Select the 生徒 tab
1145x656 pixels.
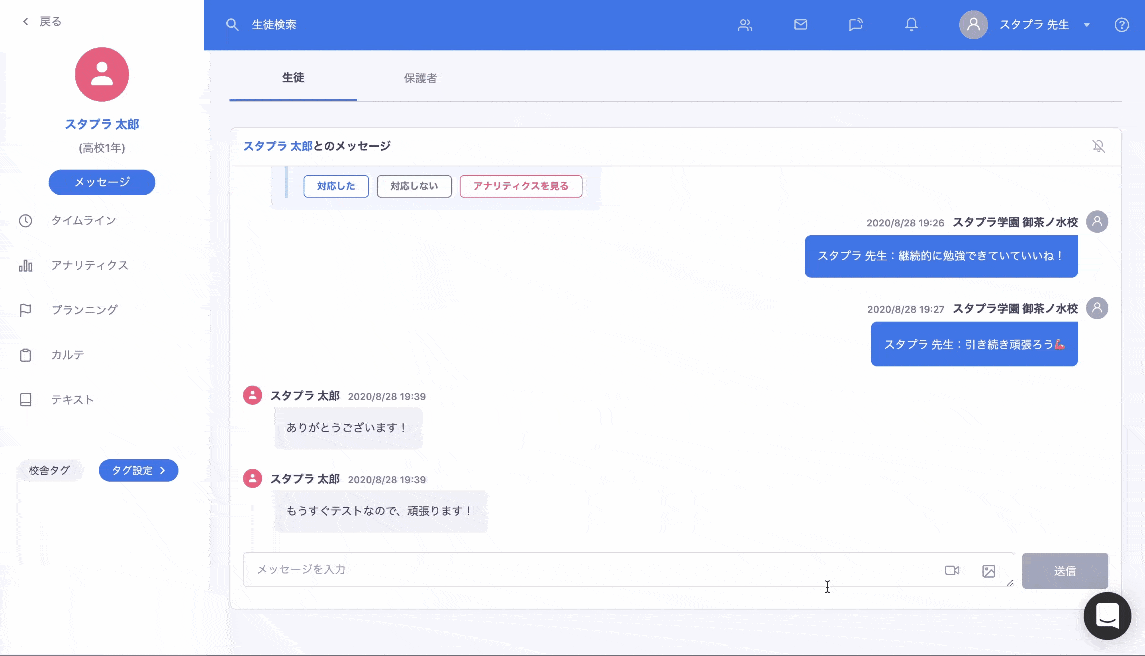[x=293, y=77]
